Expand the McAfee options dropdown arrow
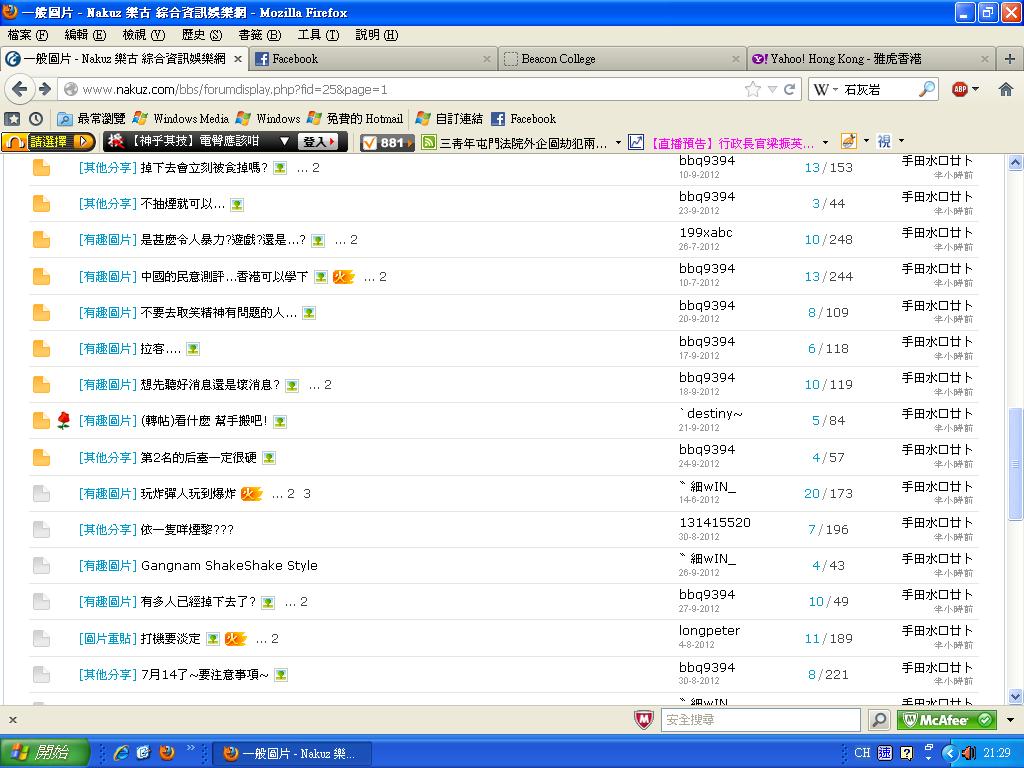 coord(1010,720)
